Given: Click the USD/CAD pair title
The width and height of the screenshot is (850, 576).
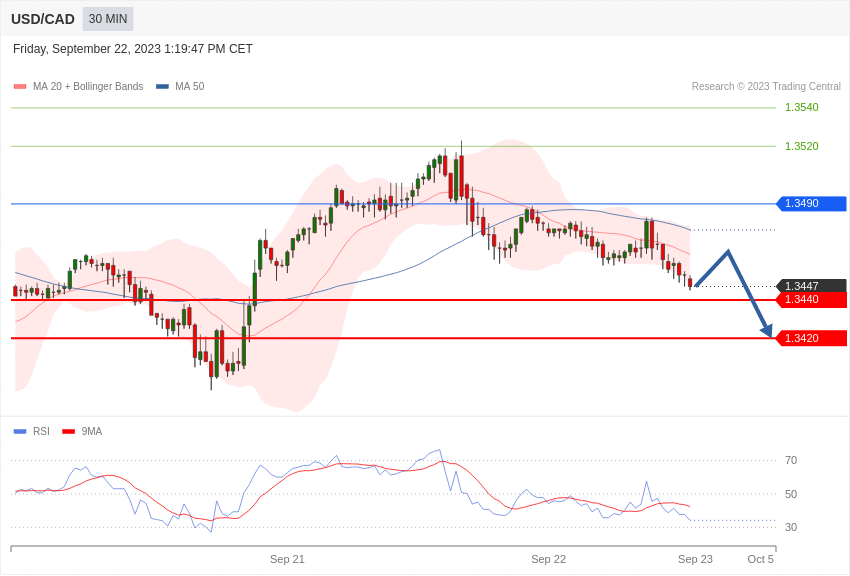Looking at the screenshot, I should tap(43, 19).
